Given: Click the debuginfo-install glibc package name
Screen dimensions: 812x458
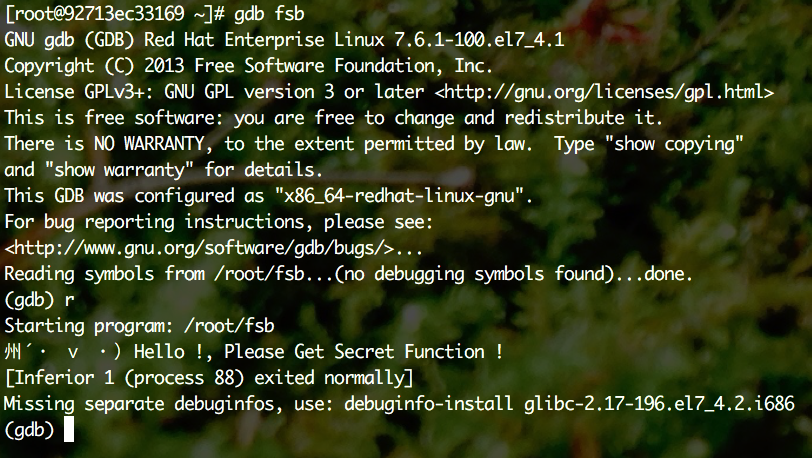Looking at the screenshot, I should (x=659, y=404).
